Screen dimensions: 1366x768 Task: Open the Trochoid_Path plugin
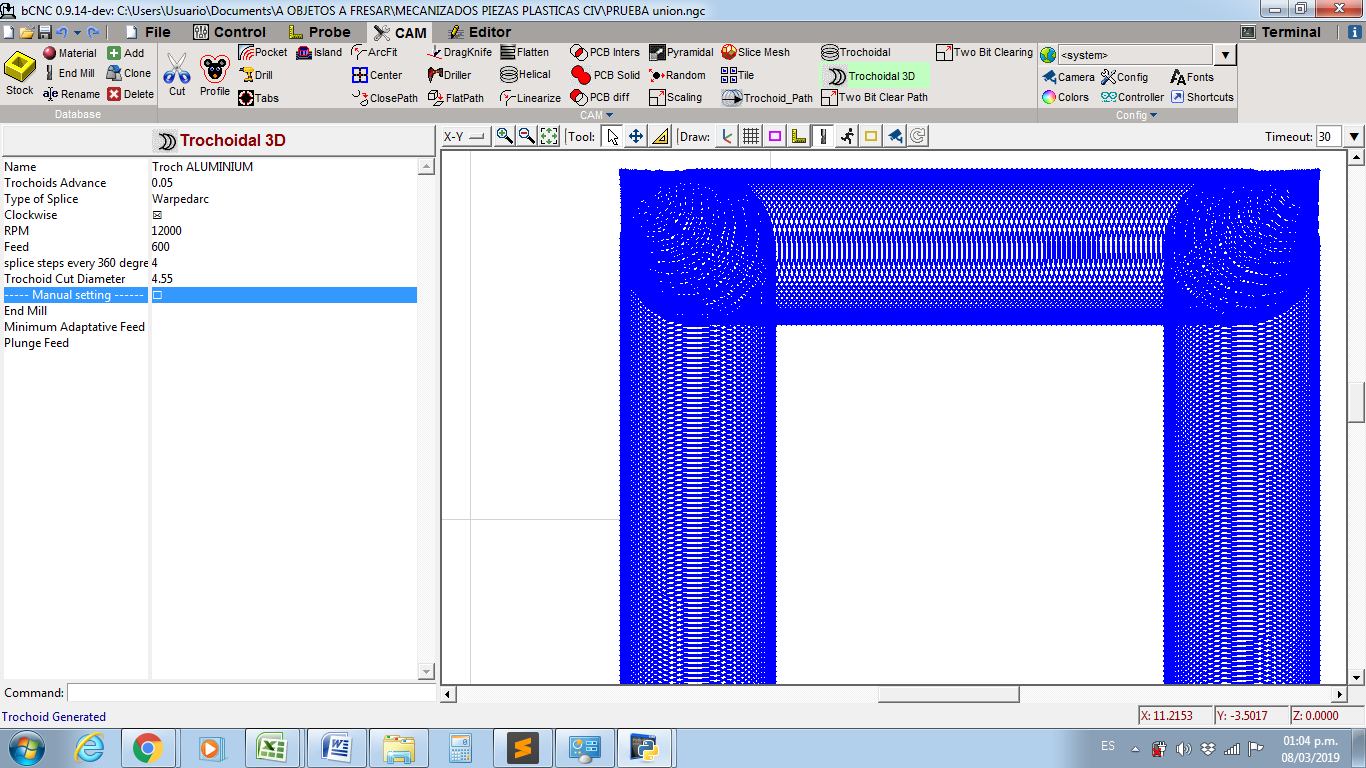(x=767, y=98)
